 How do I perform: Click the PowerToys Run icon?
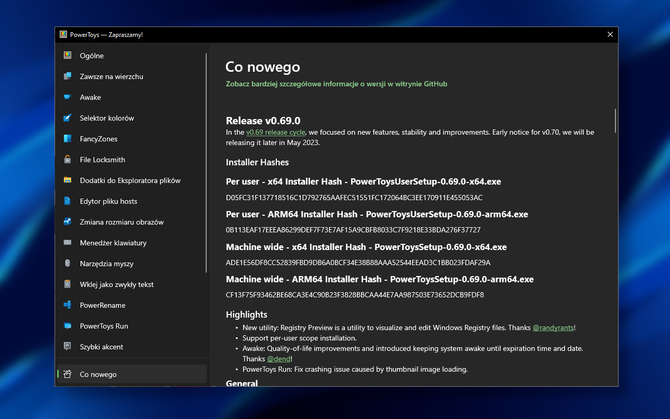pyautogui.click(x=67, y=326)
